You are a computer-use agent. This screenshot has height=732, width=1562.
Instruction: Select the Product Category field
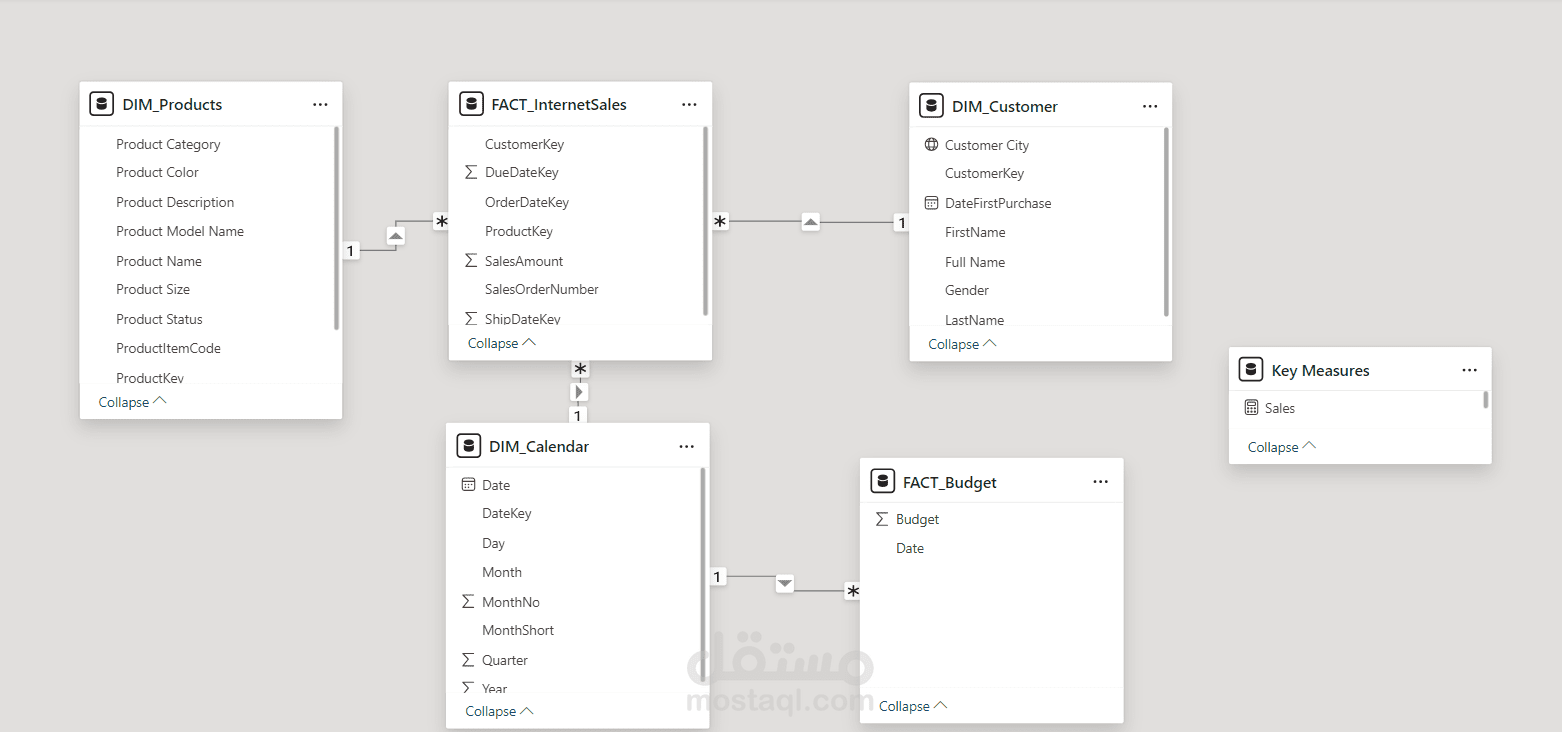168,144
